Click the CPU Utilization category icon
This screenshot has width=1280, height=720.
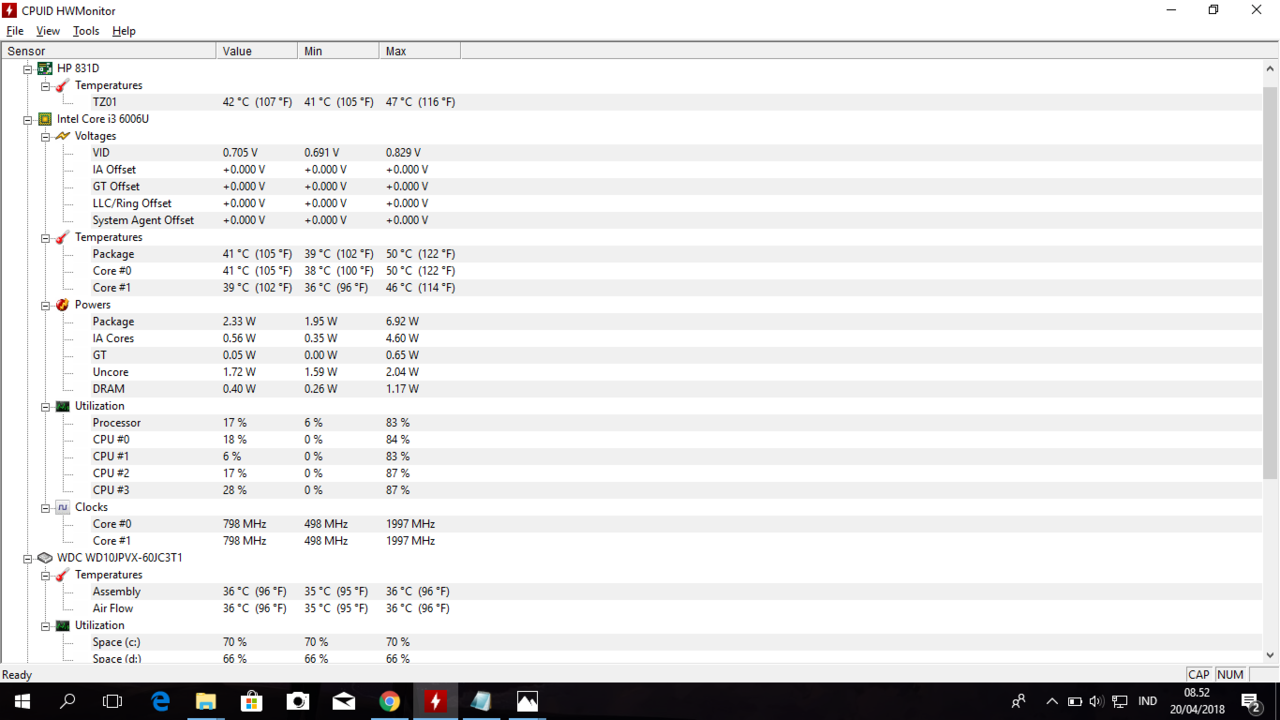63,406
